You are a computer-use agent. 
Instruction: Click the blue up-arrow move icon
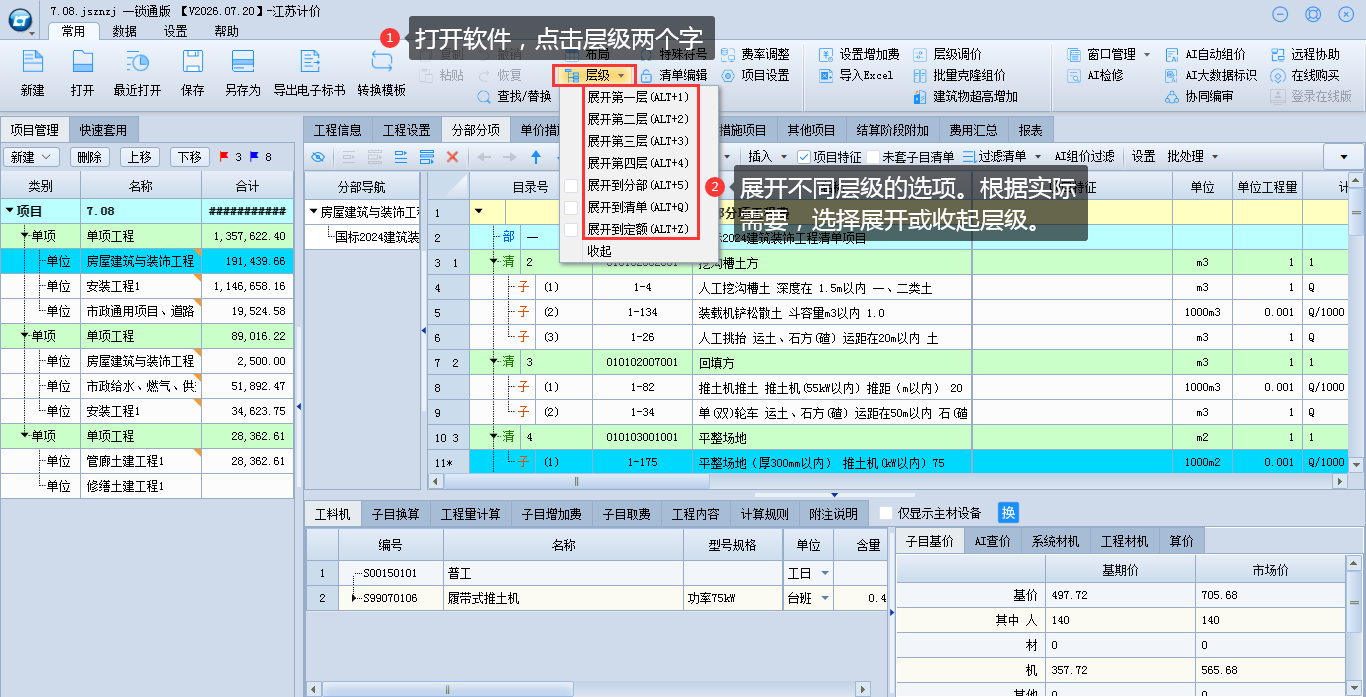pyautogui.click(x=536, y=157)
